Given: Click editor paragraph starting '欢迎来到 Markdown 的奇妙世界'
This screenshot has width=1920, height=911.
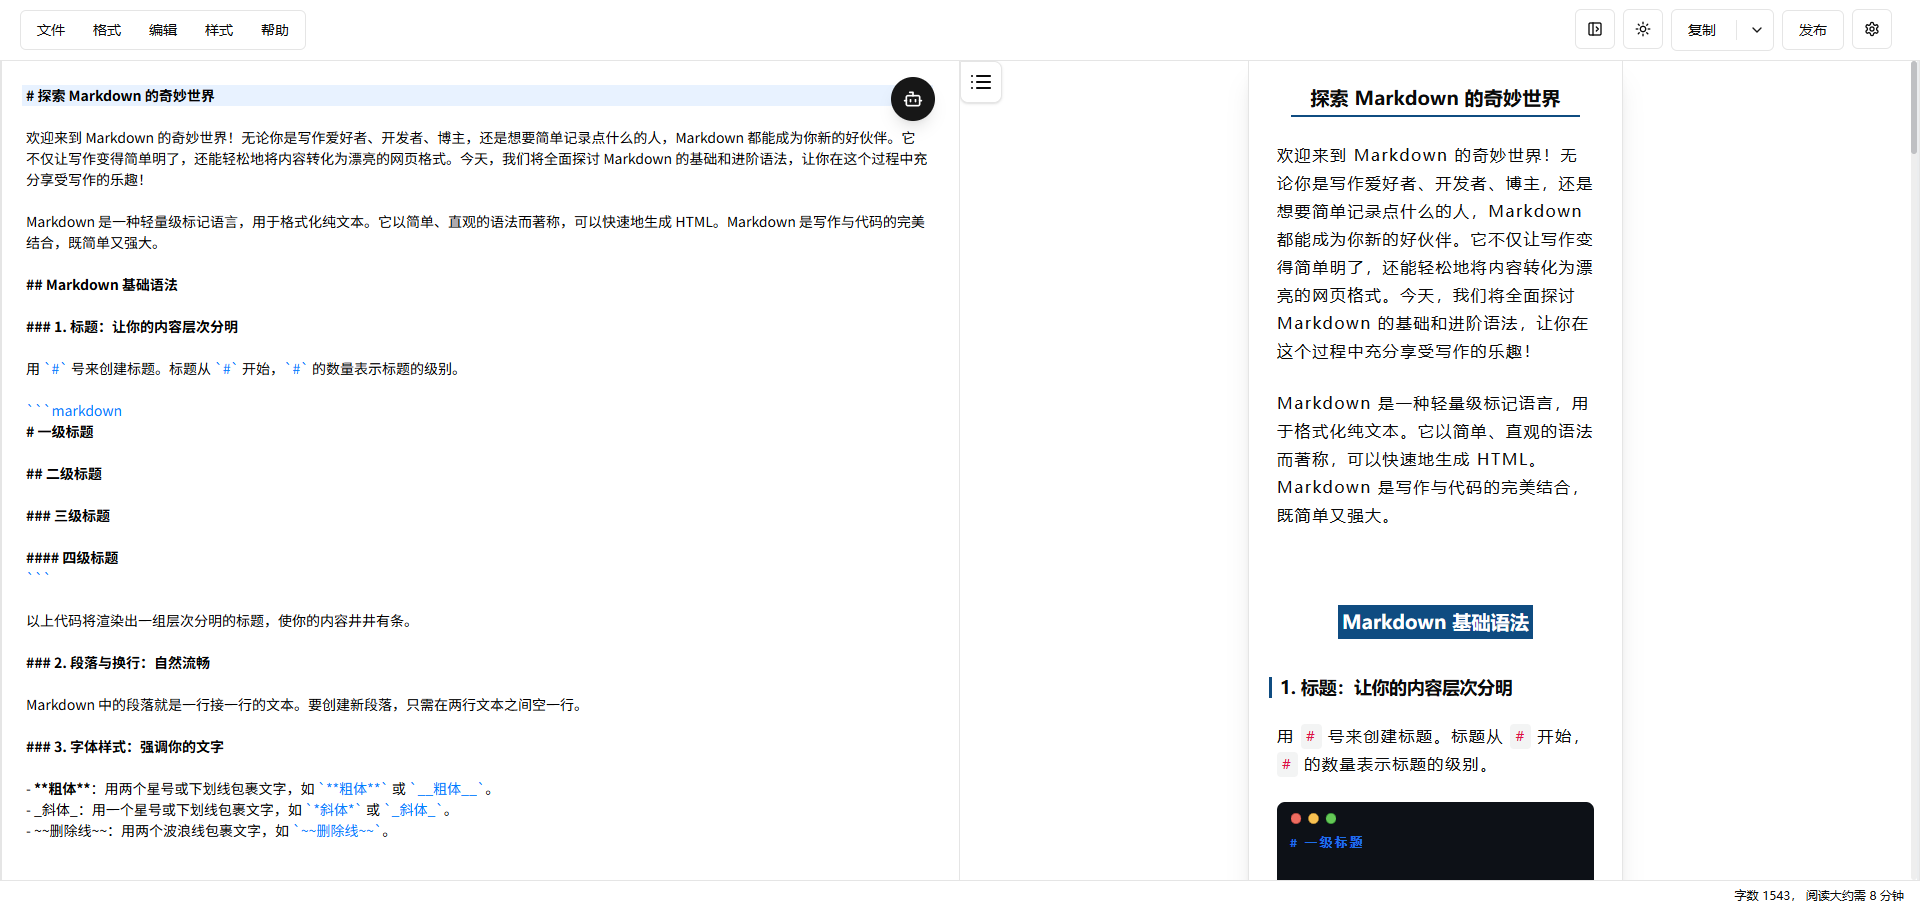Looking at the screenshot, I should pyautogui.click(x=477, y=159).
